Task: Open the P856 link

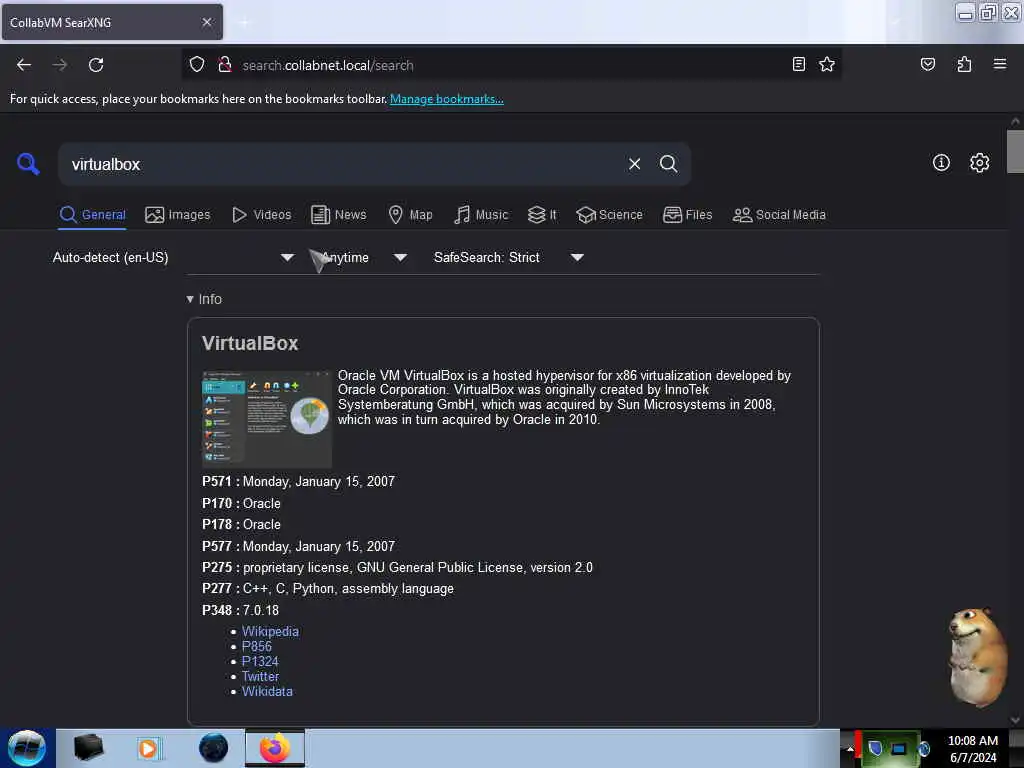Action: (x=257, y=647)
